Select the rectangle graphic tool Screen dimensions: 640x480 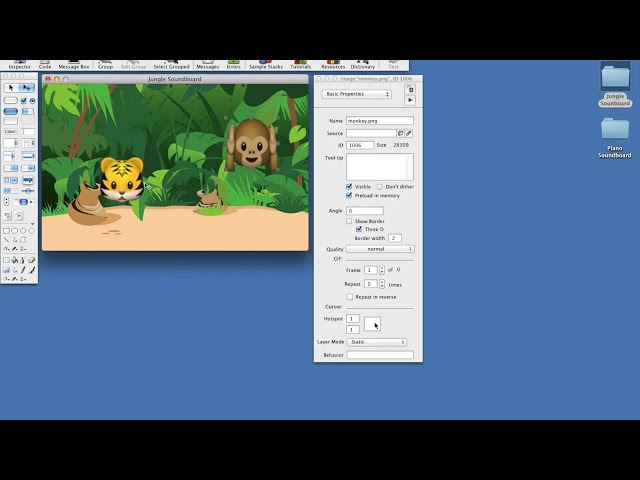7,231
